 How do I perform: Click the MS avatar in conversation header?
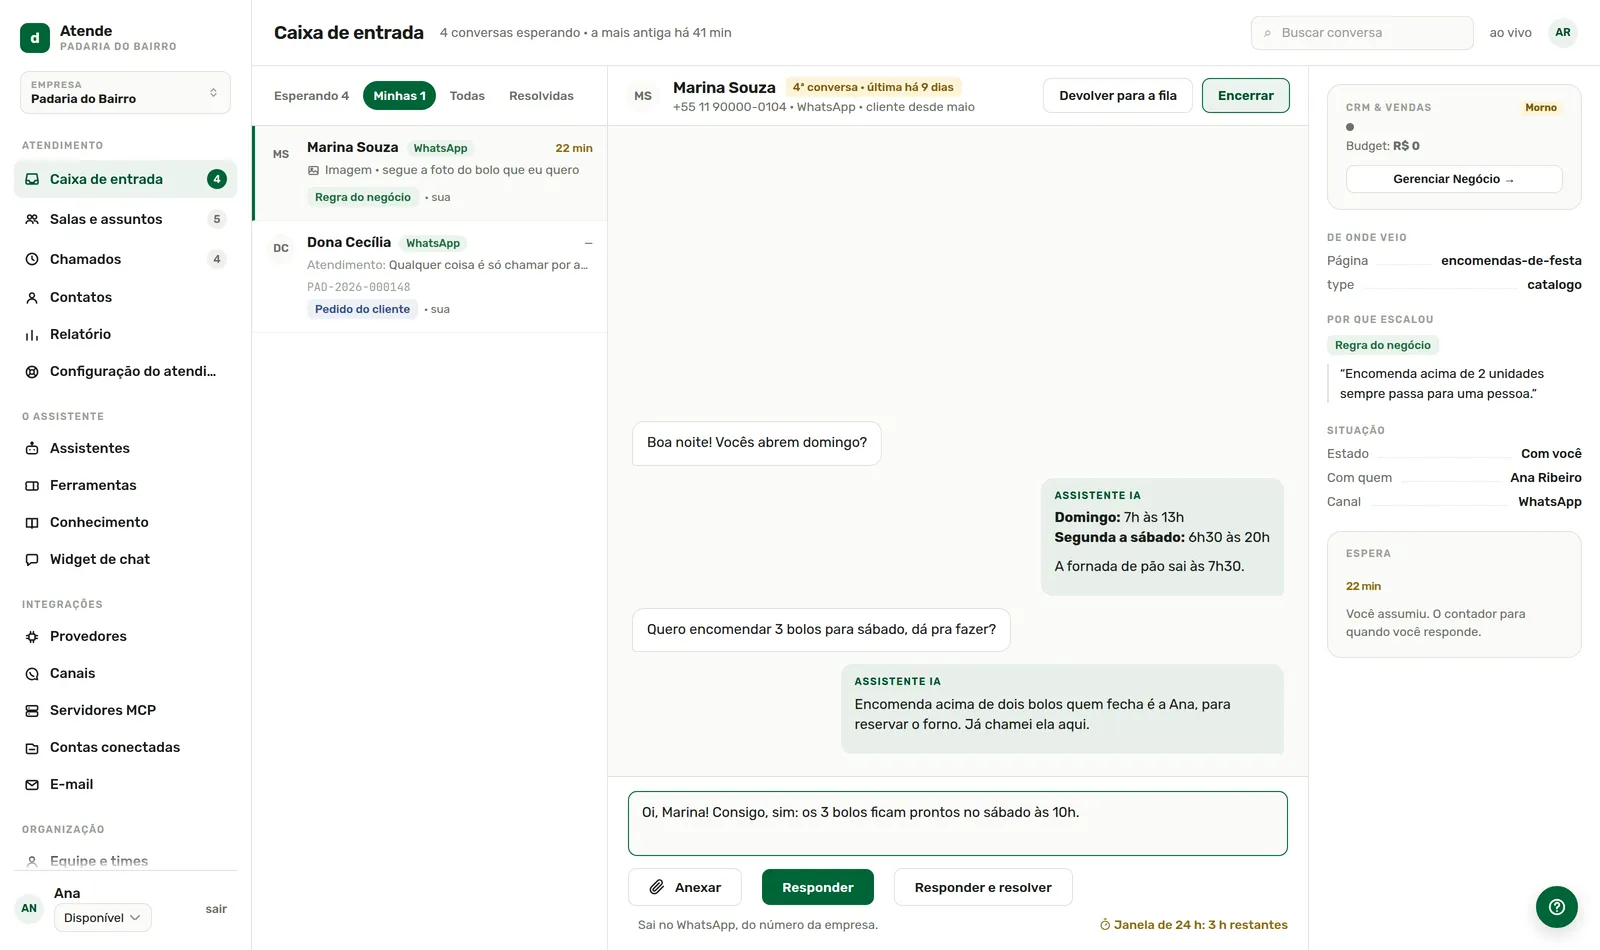pyautogui.click(x=643, y=96)
